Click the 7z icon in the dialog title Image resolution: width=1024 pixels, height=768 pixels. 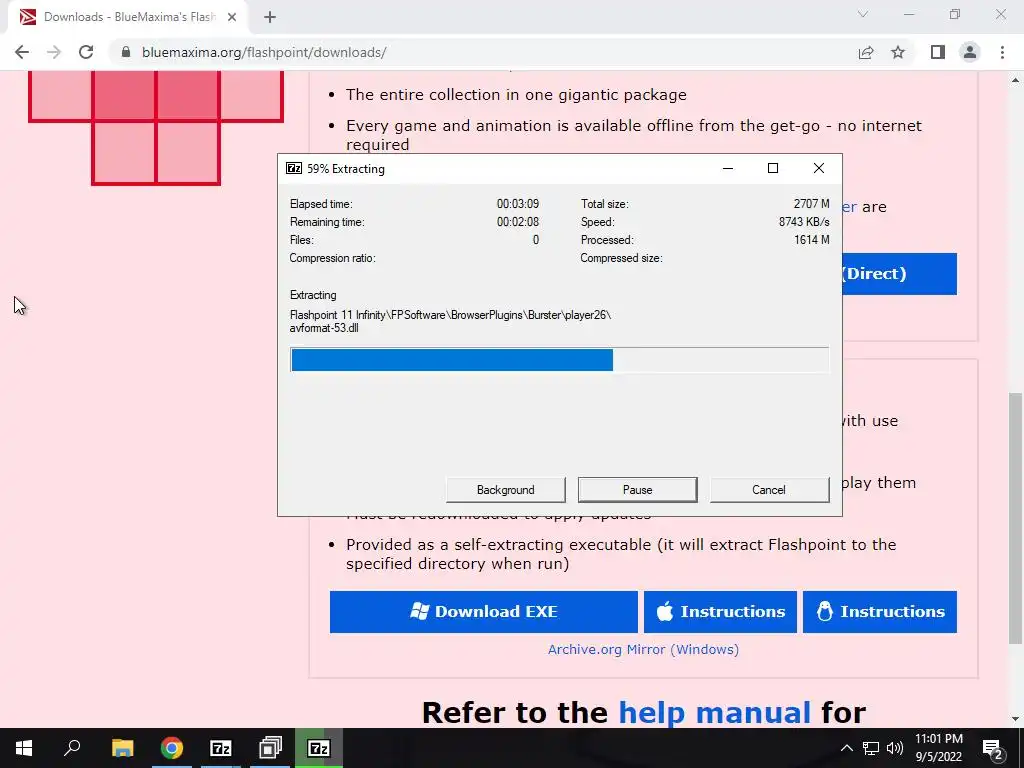point(294,168)
